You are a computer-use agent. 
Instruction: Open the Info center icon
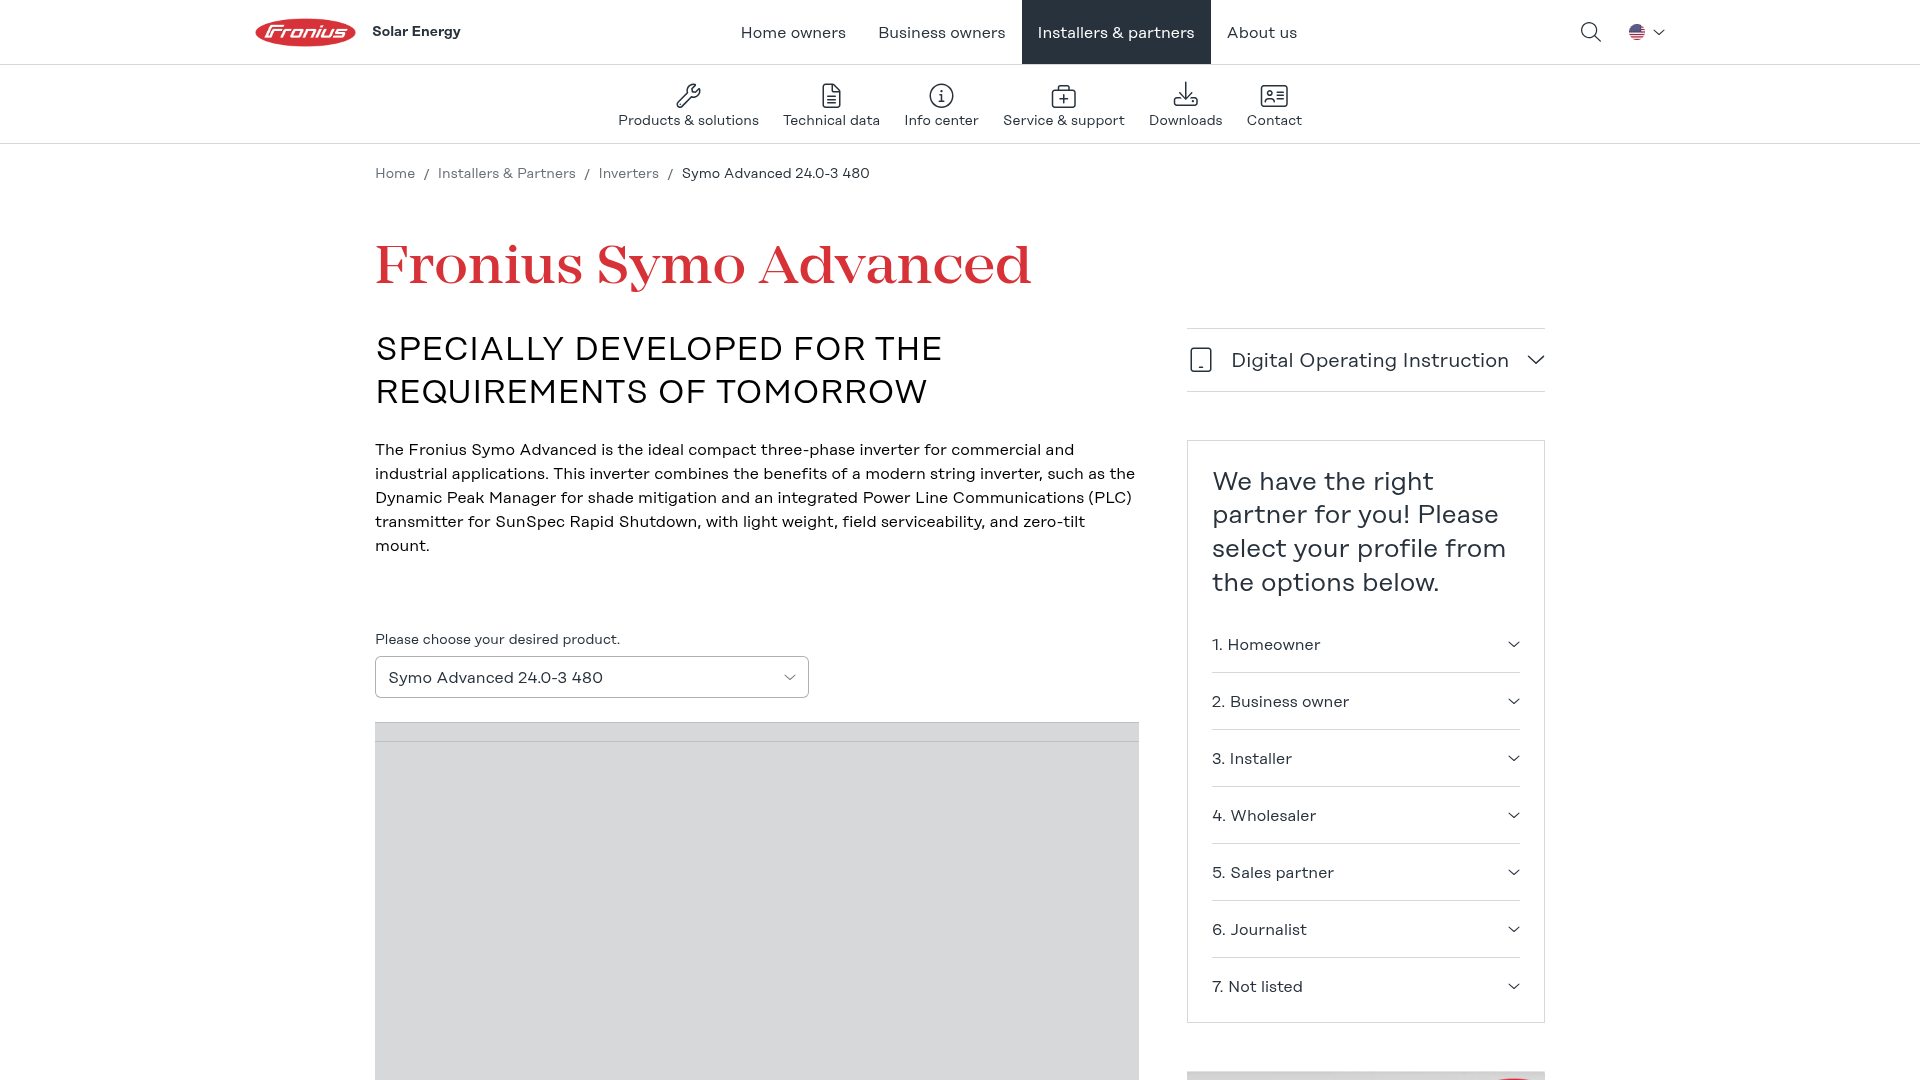941,96
